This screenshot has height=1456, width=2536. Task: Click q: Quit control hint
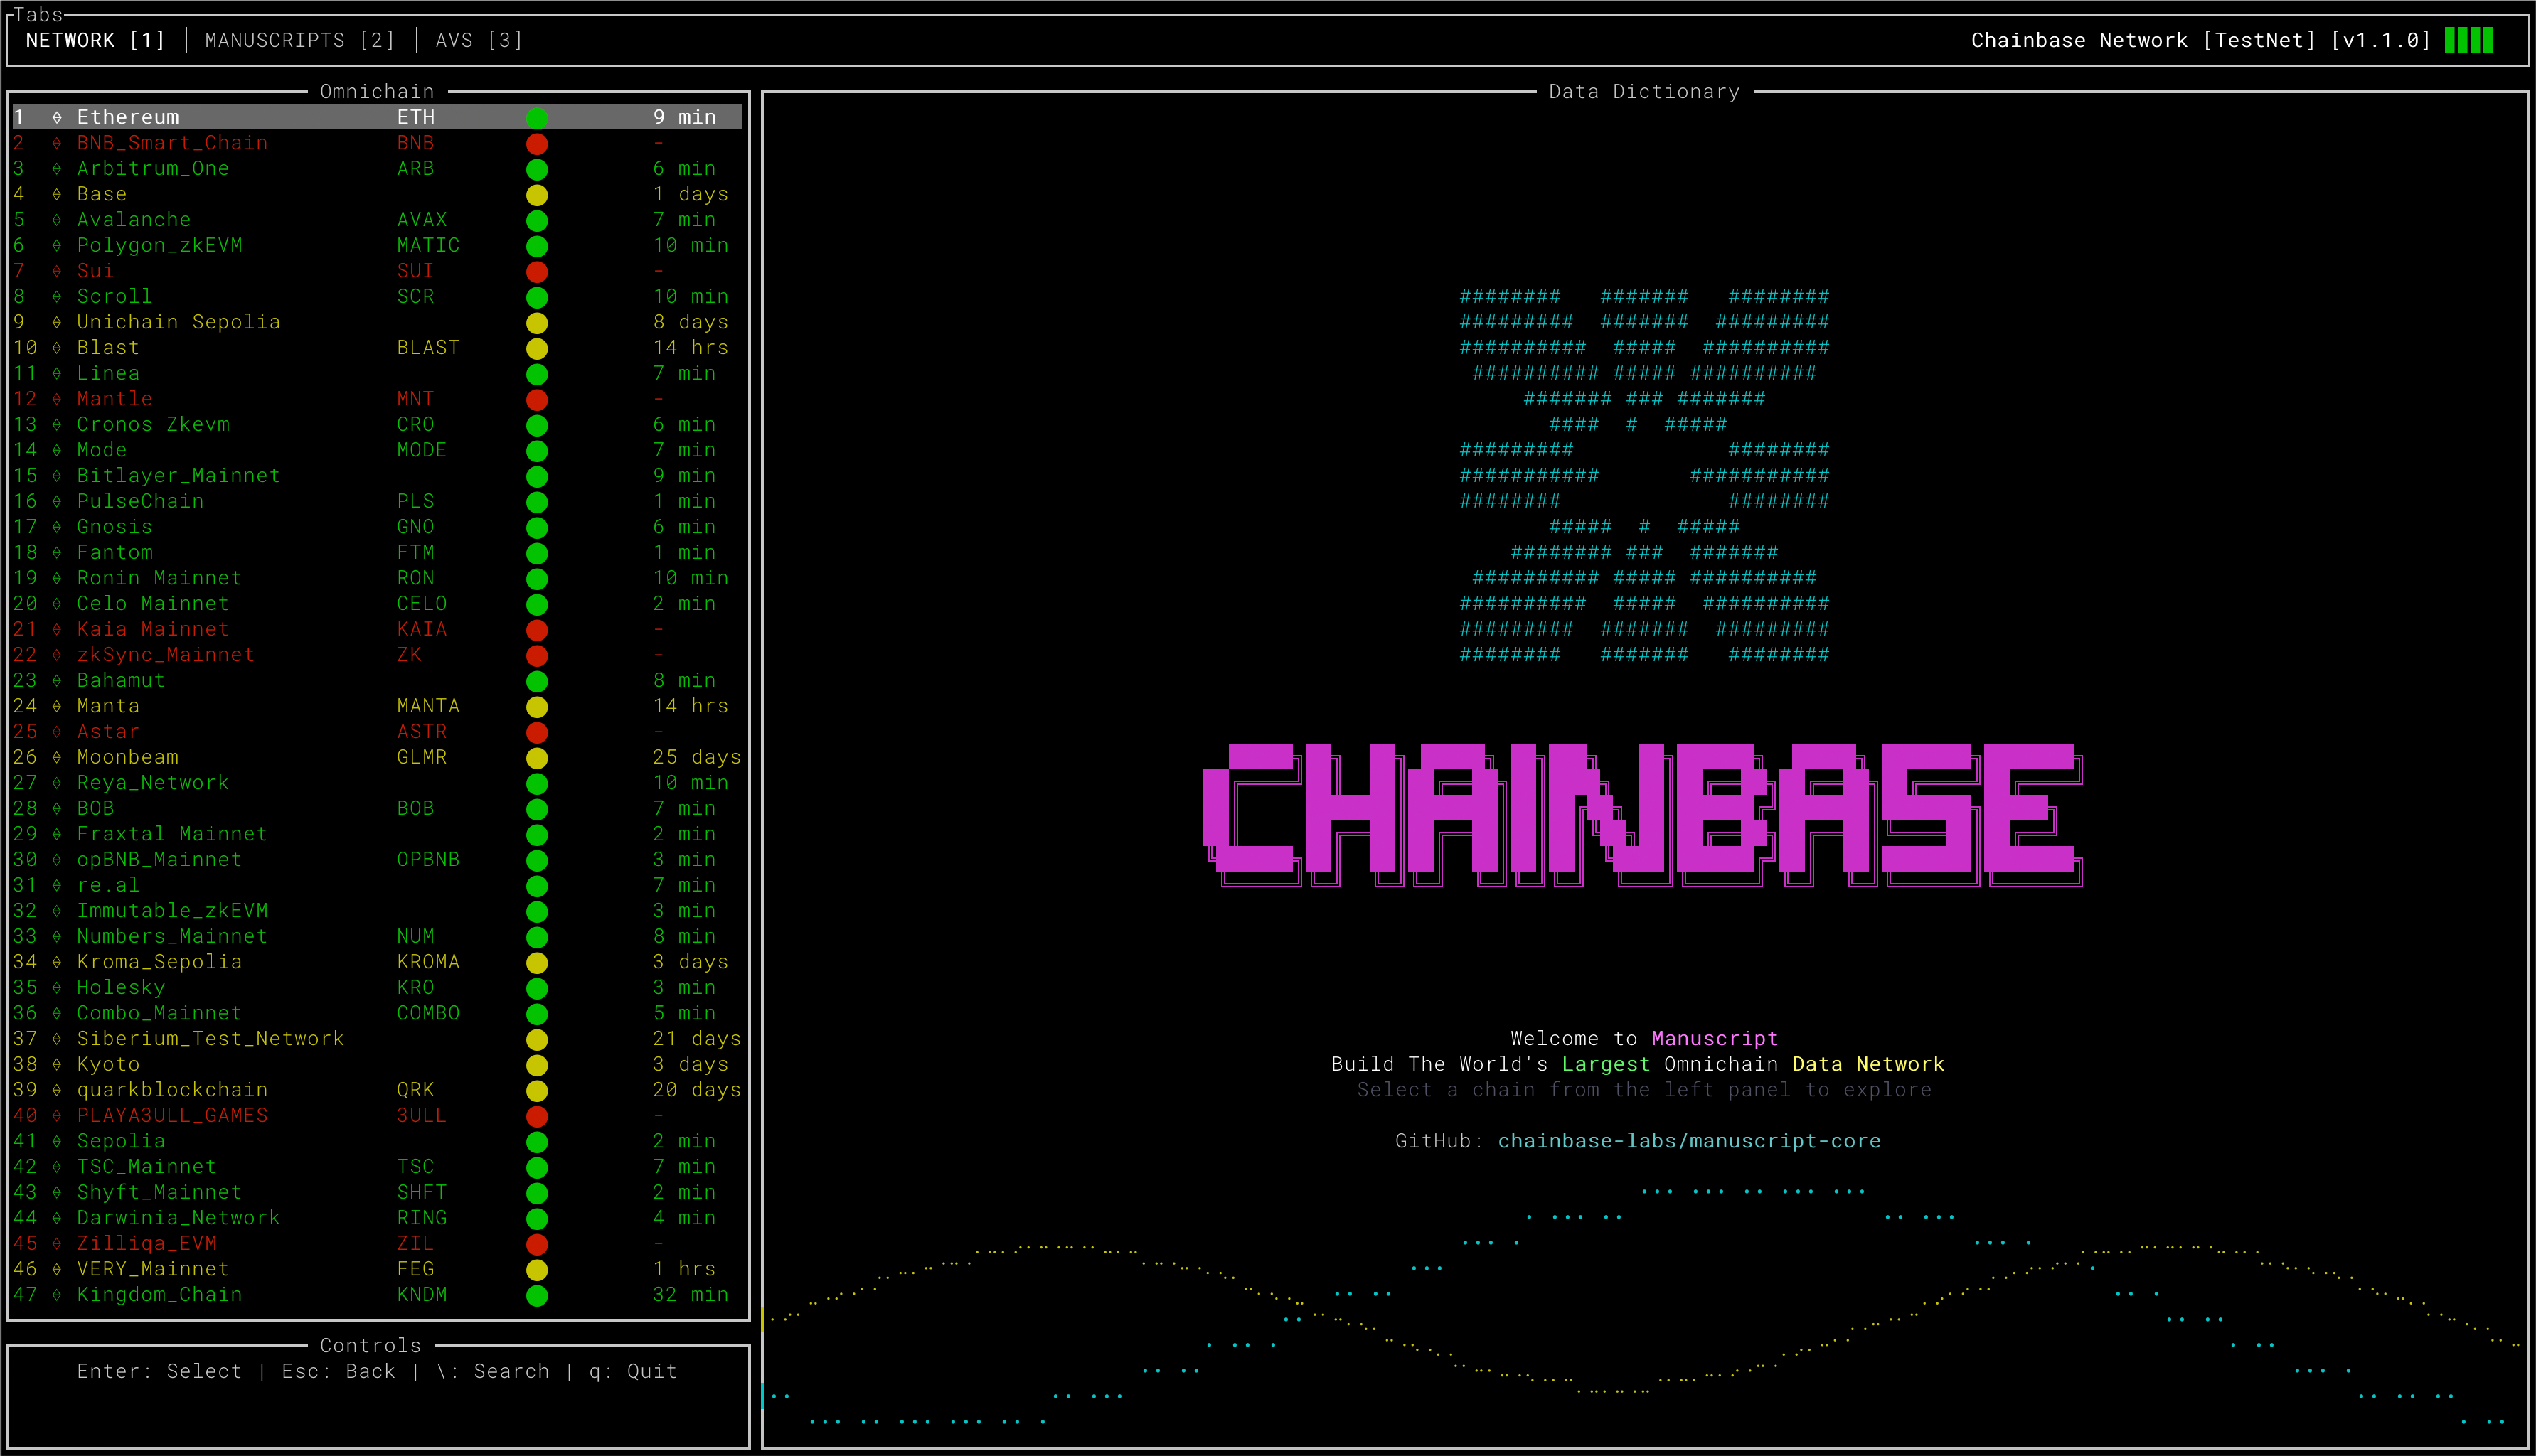[633, 1371]
